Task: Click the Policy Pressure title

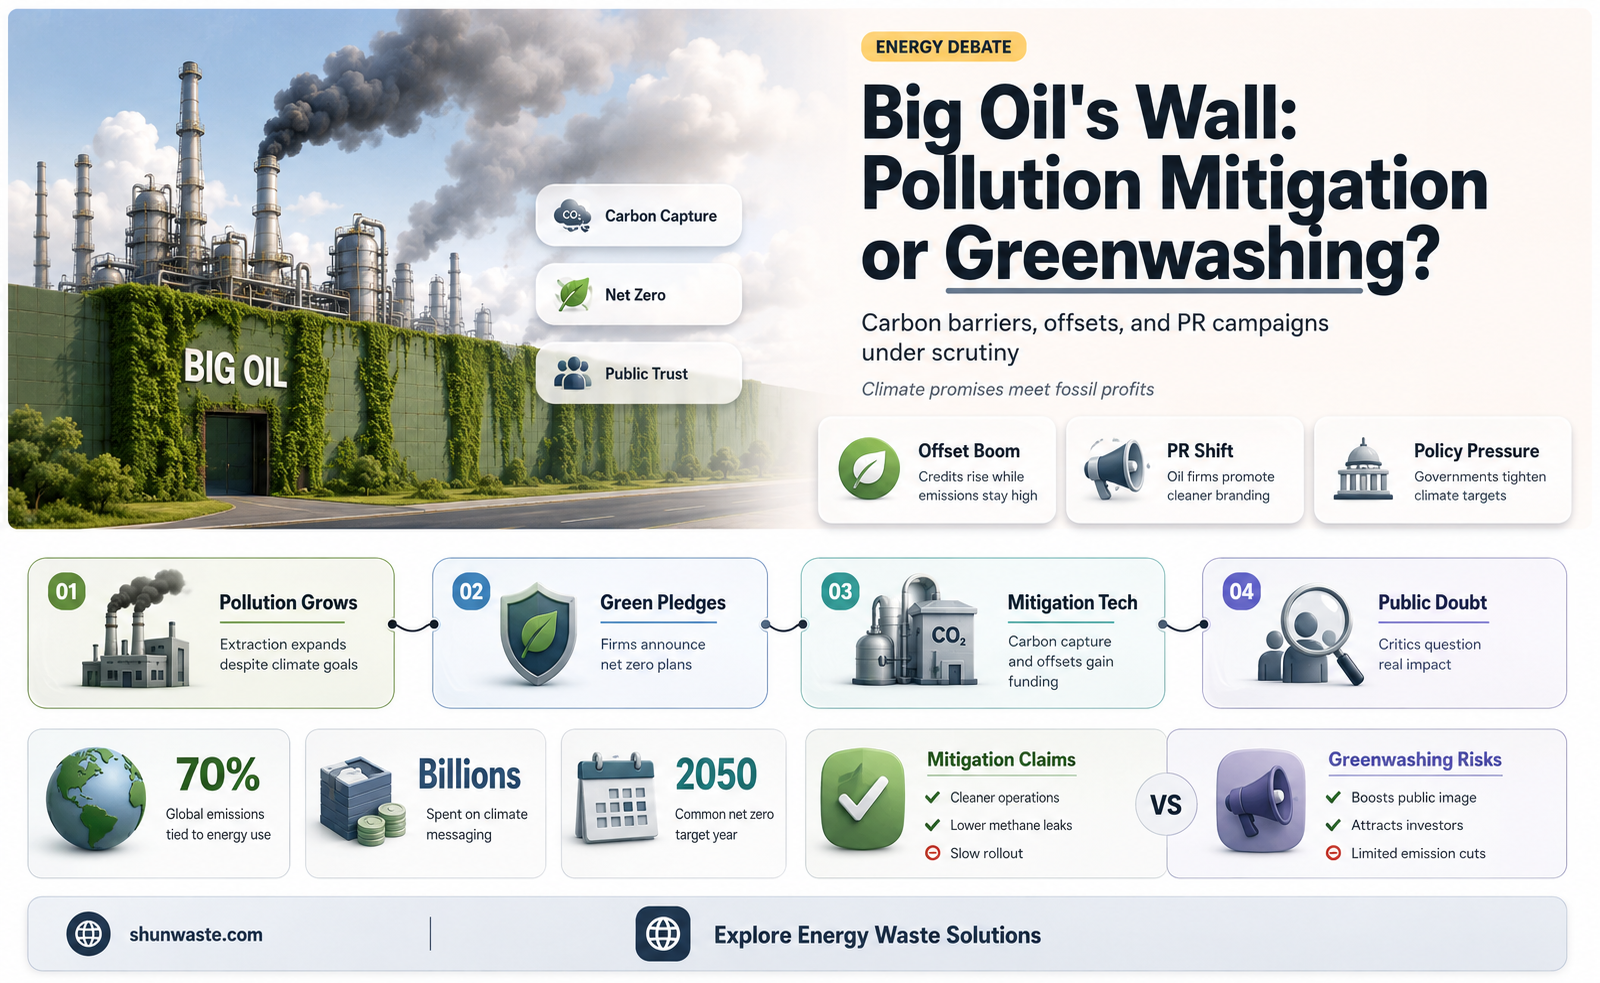Action: (1476, 451)
